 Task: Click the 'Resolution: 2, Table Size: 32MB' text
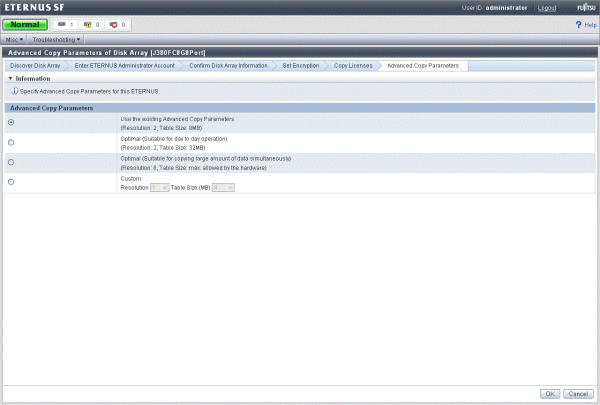tap(163, 148)
